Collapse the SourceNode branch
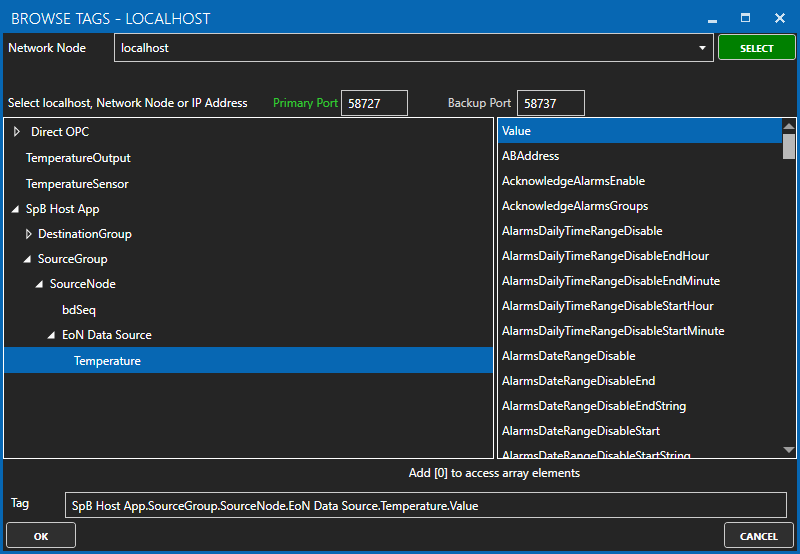800x554 pixels. pos(39,284)
